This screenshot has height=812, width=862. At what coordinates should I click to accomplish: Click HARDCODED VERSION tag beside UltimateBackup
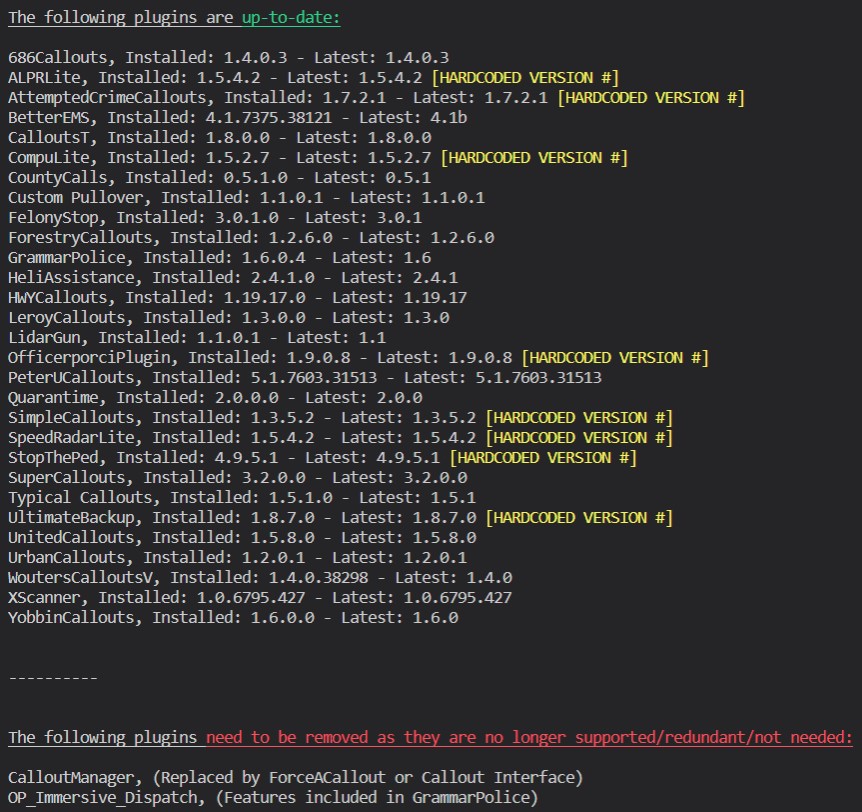tap(579, 517)
